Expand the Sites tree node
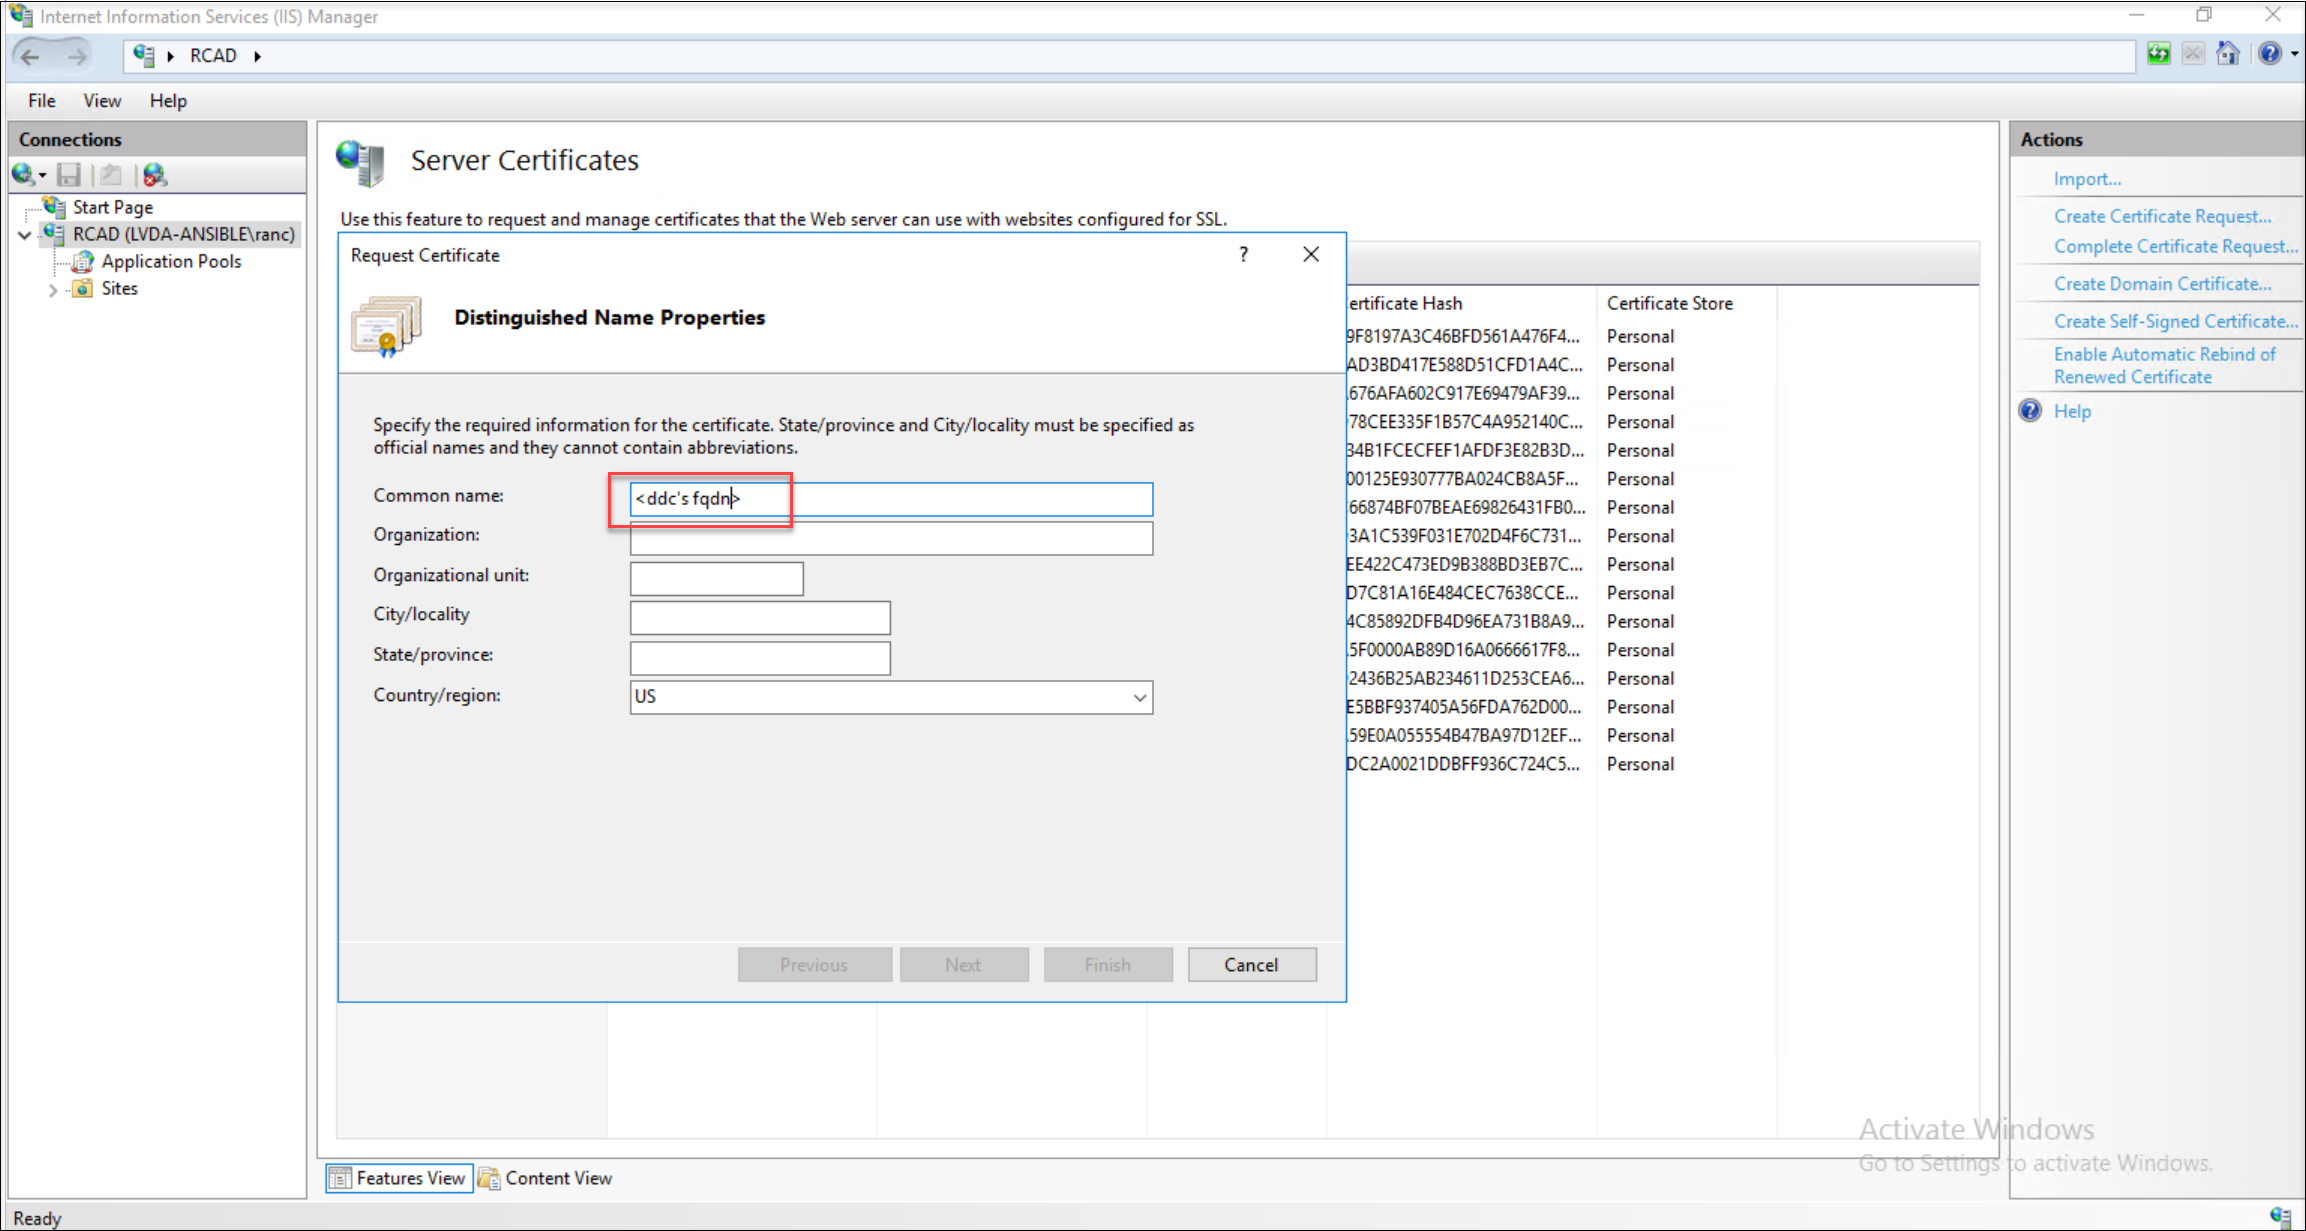2306x1231 pixels. [x=53, y=289]
